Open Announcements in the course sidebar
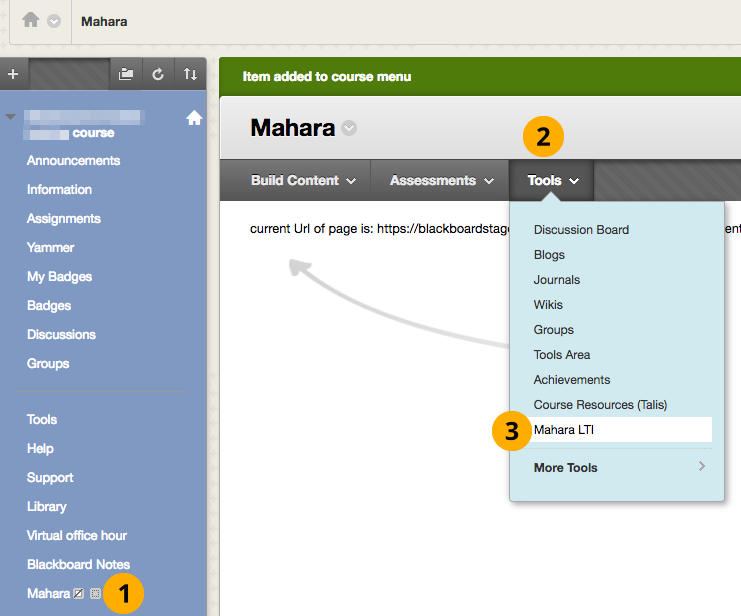Image resolution: width=741 pixels, height=616 pixels. [73, 161]
